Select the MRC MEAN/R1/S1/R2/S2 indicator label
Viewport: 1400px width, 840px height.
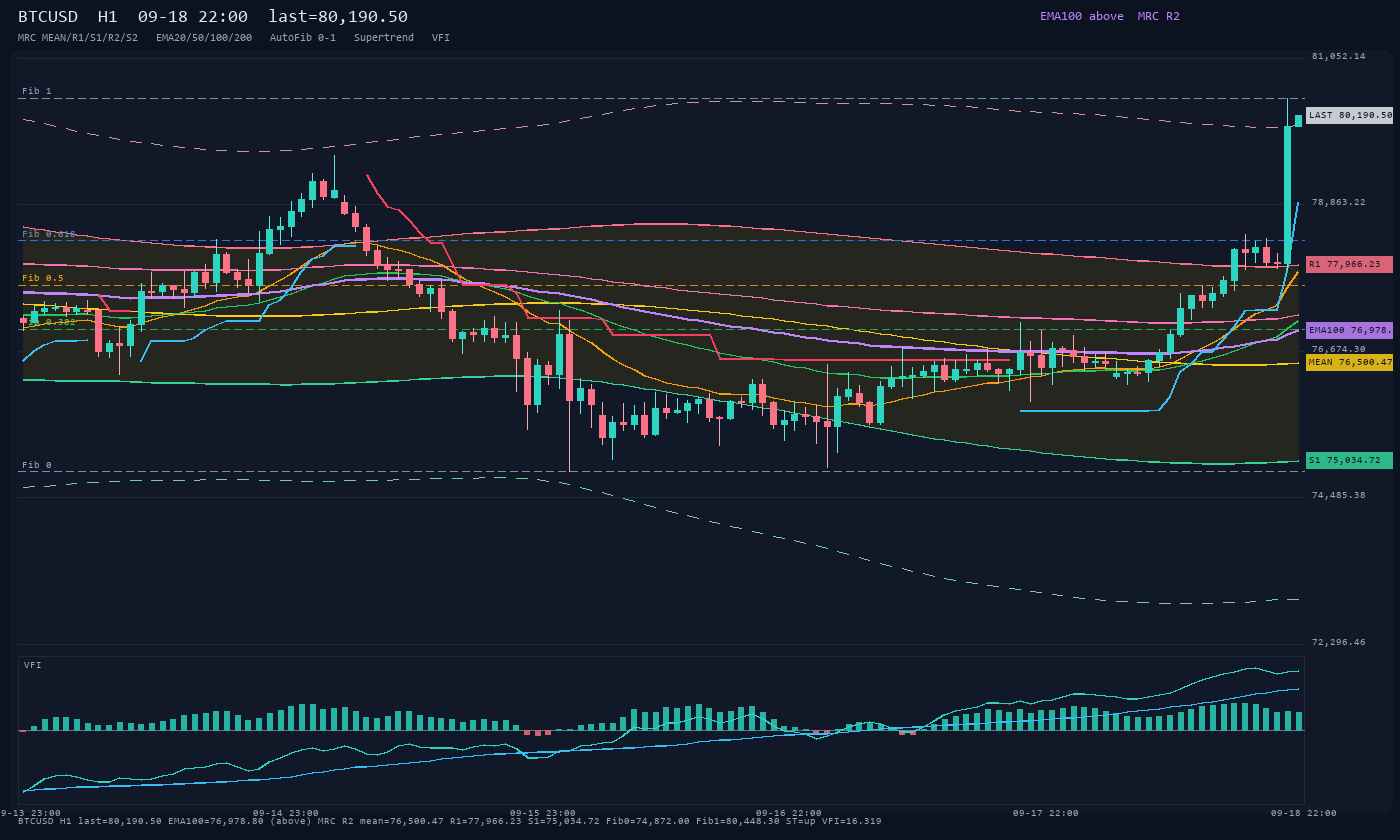pos(78,37)
